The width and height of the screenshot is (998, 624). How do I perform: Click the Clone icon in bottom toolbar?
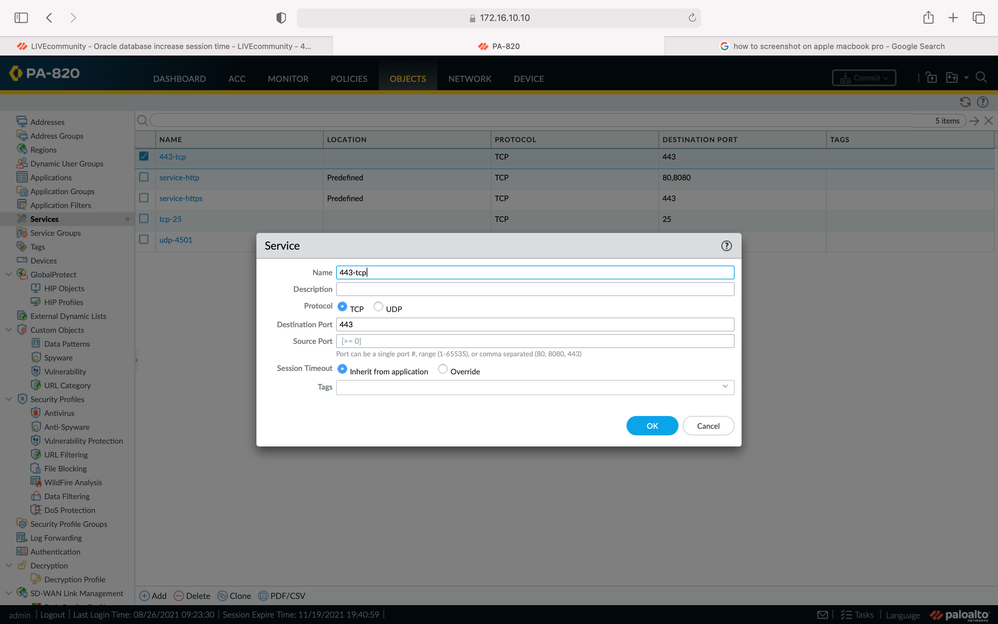pos(222,596)
